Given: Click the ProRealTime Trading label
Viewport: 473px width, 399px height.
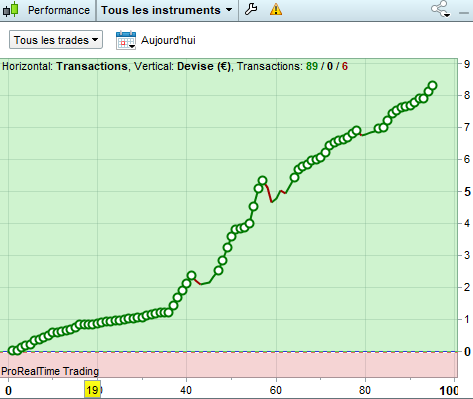Looking at the screenshot, I should point(50,371).
